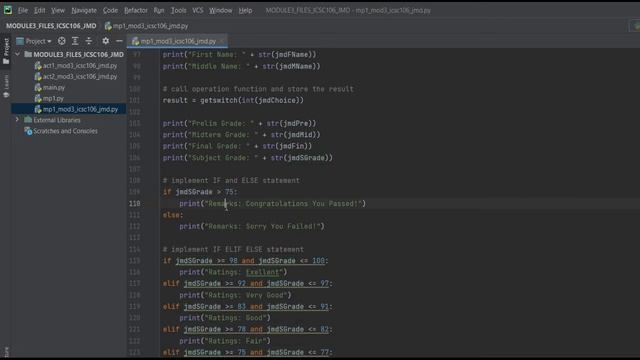Open the Run menu
This screenshot has height=360, width=640.
(x=159, y=10)
